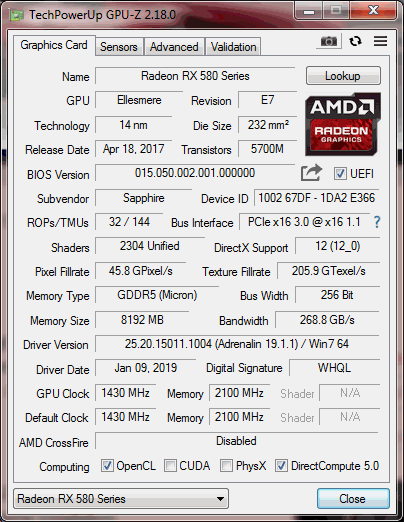This screenshot has height=522, width=404.
Task: Switch to the Sensors tab
Action: 119,47
